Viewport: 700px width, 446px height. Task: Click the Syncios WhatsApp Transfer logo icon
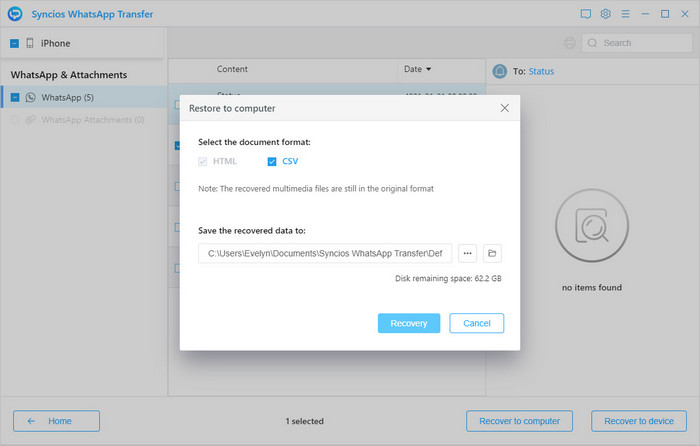(15, 14)
